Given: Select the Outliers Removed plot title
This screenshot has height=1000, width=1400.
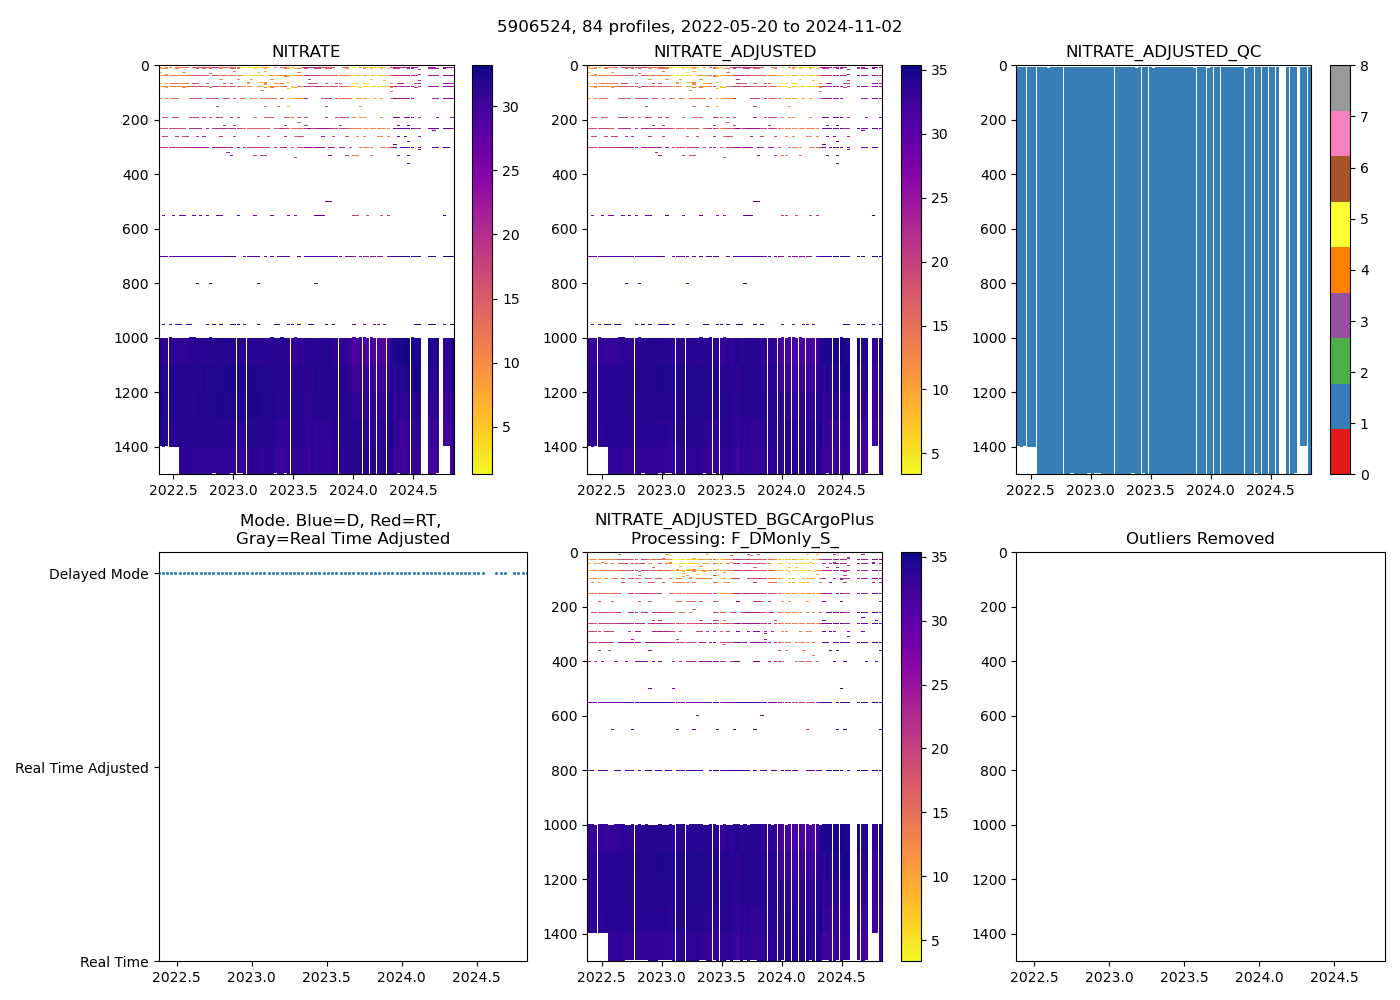Looking at the screenshot, I should tap(1200, 539).
